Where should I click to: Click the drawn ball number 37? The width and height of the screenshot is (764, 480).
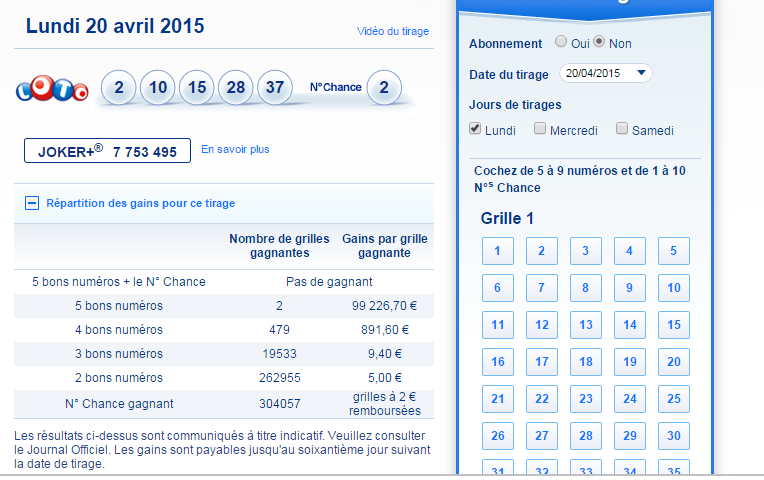[275, 88]
